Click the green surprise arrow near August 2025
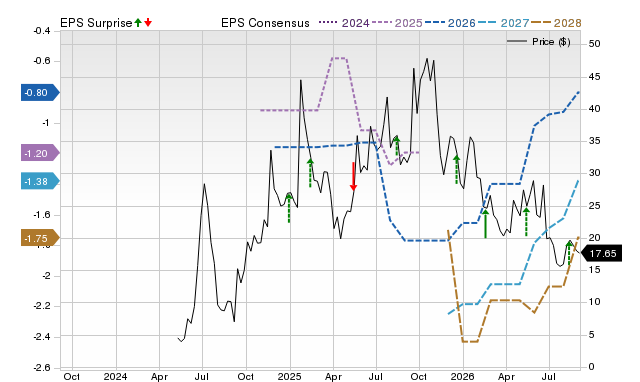 click(x=397, y=147)
